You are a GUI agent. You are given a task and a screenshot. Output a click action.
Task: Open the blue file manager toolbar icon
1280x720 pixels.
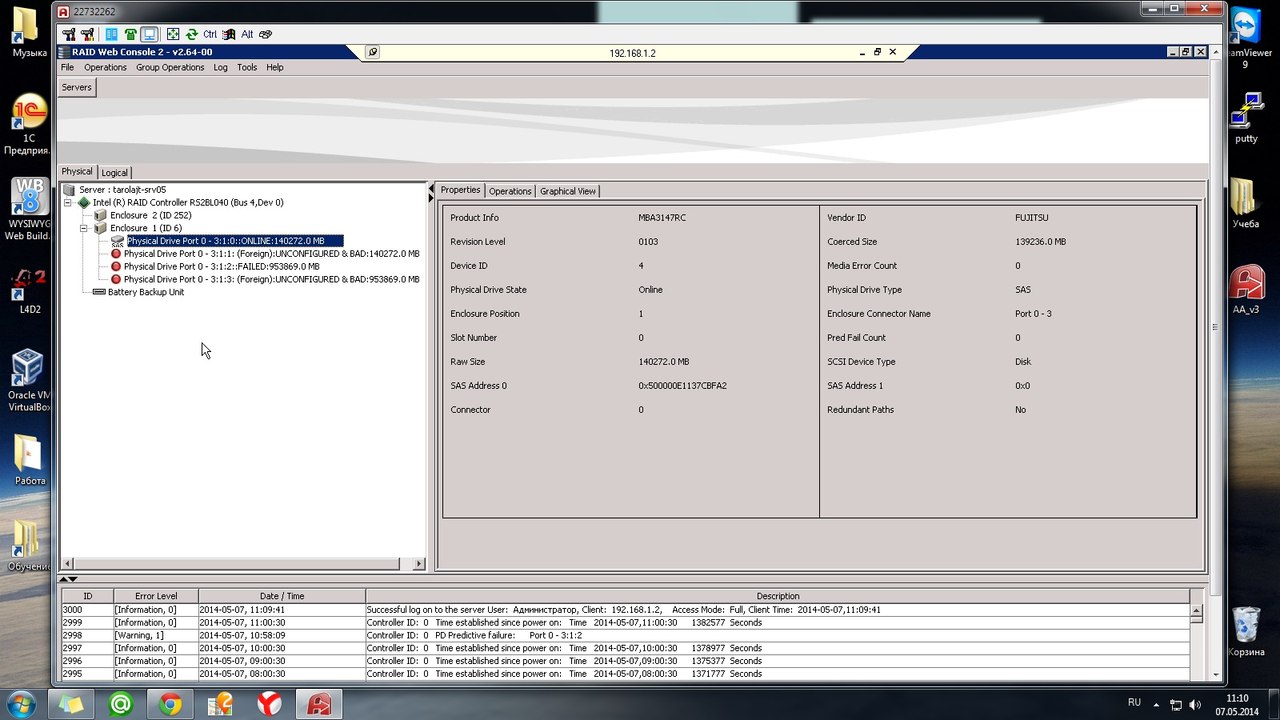pyautogui.click(x=111, y=34)
